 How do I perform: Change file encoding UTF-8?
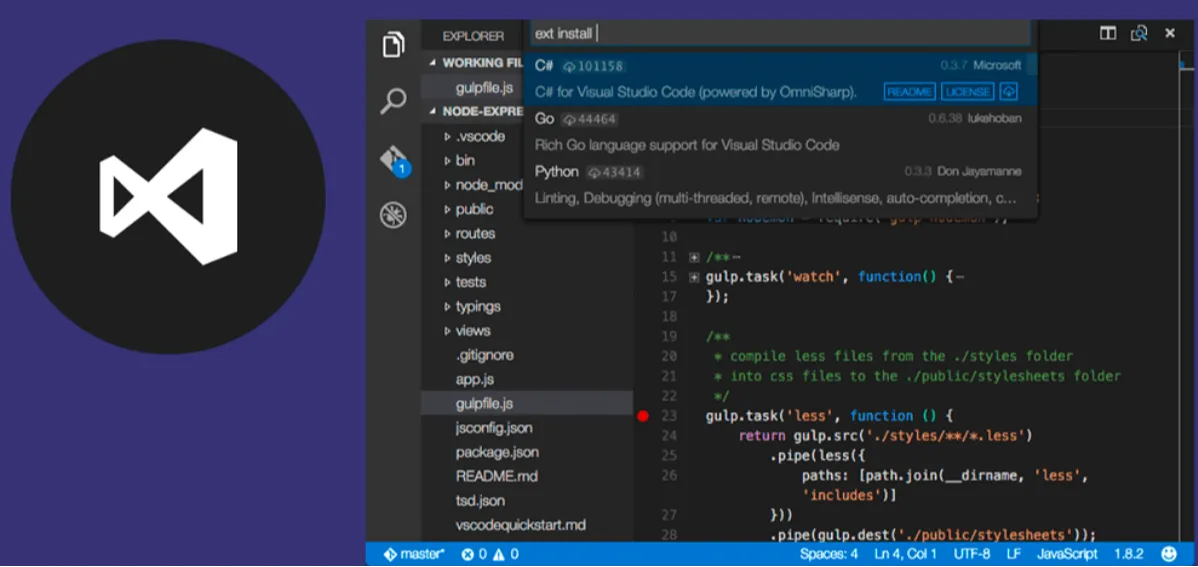(973, 554)
